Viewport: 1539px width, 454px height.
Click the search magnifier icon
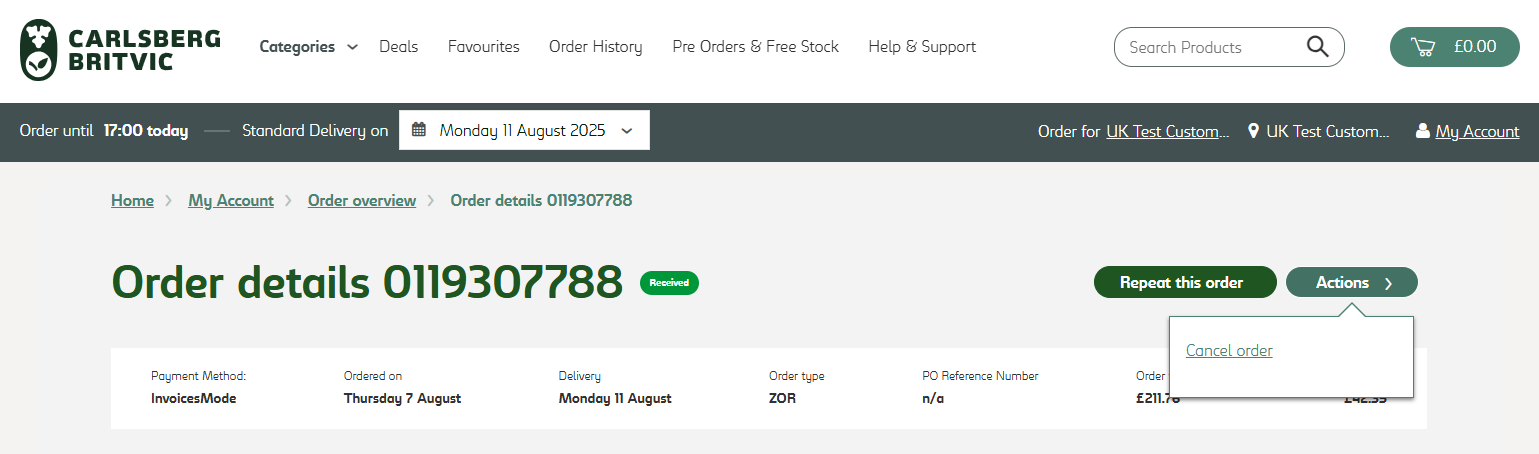tap(1317, 47)
